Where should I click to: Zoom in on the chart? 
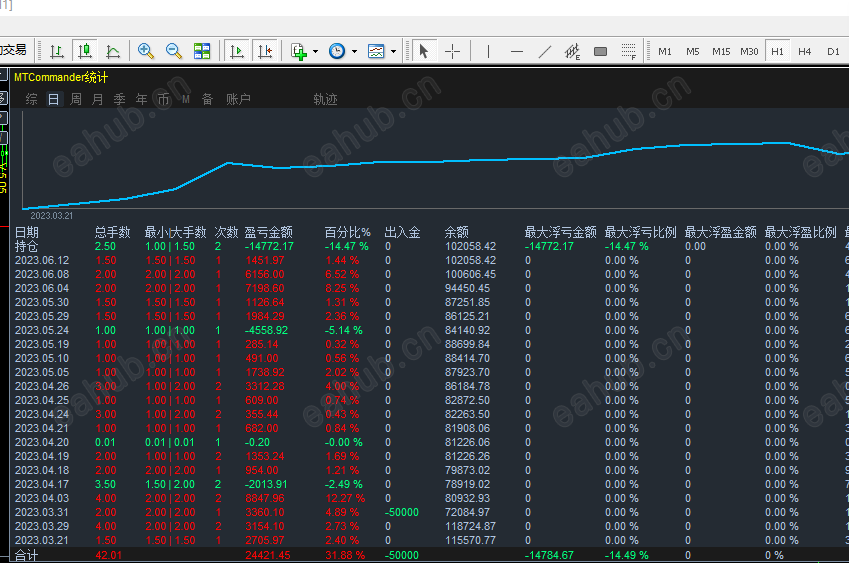click(146, 51)
